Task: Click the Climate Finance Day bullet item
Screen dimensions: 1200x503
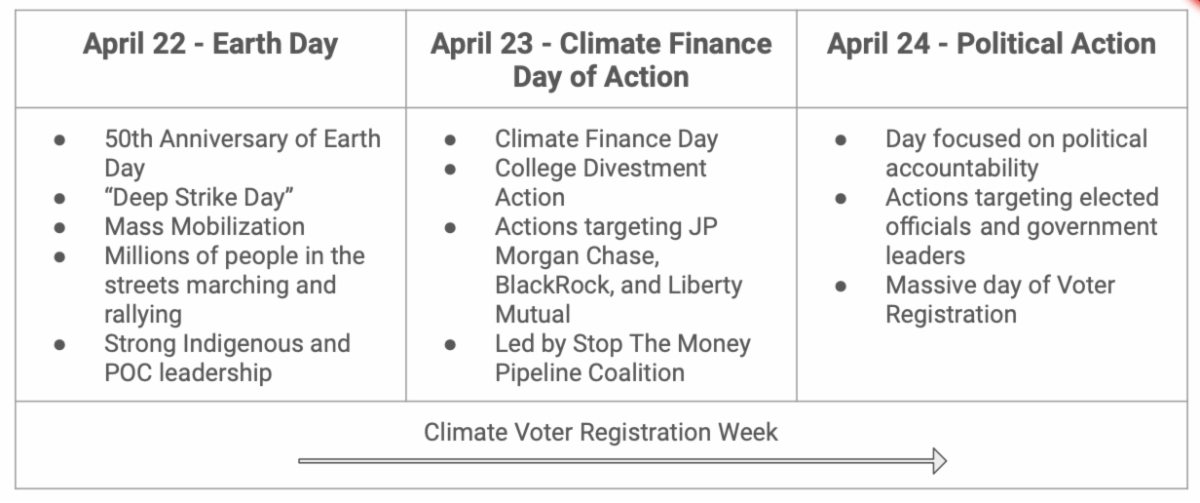Action: [606, 139]
